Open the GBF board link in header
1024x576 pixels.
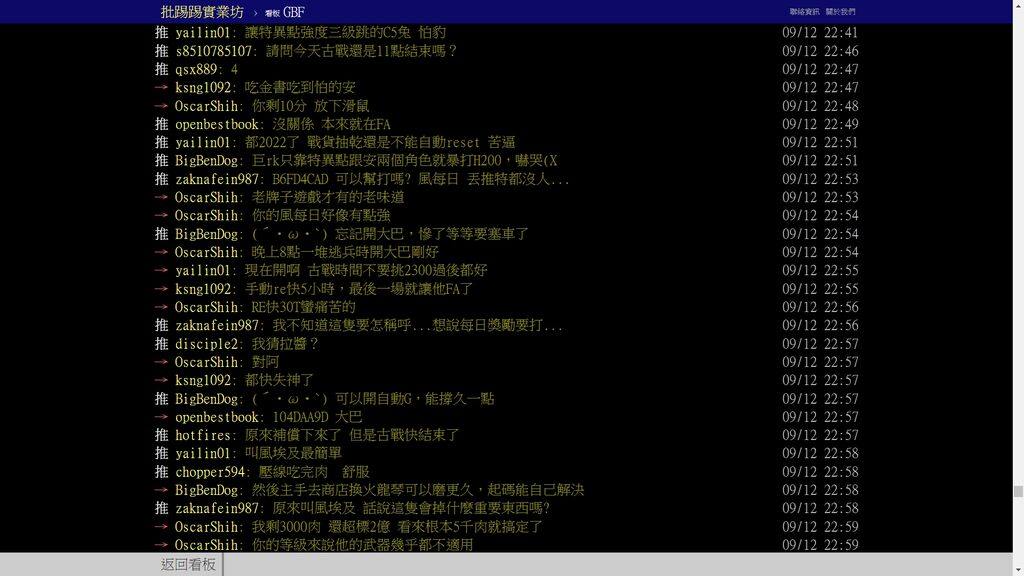[x=285, y=12]
